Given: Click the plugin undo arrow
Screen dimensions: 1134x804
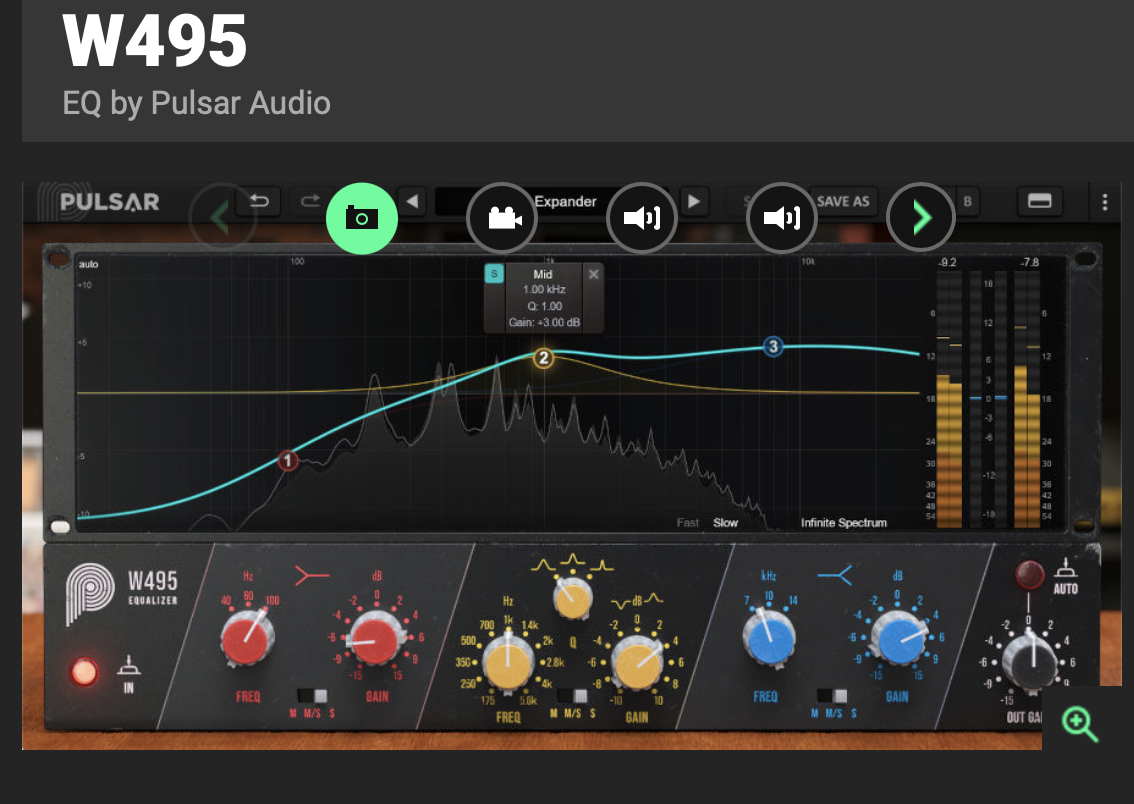Looking at the screenshot, I should (259, 201).
